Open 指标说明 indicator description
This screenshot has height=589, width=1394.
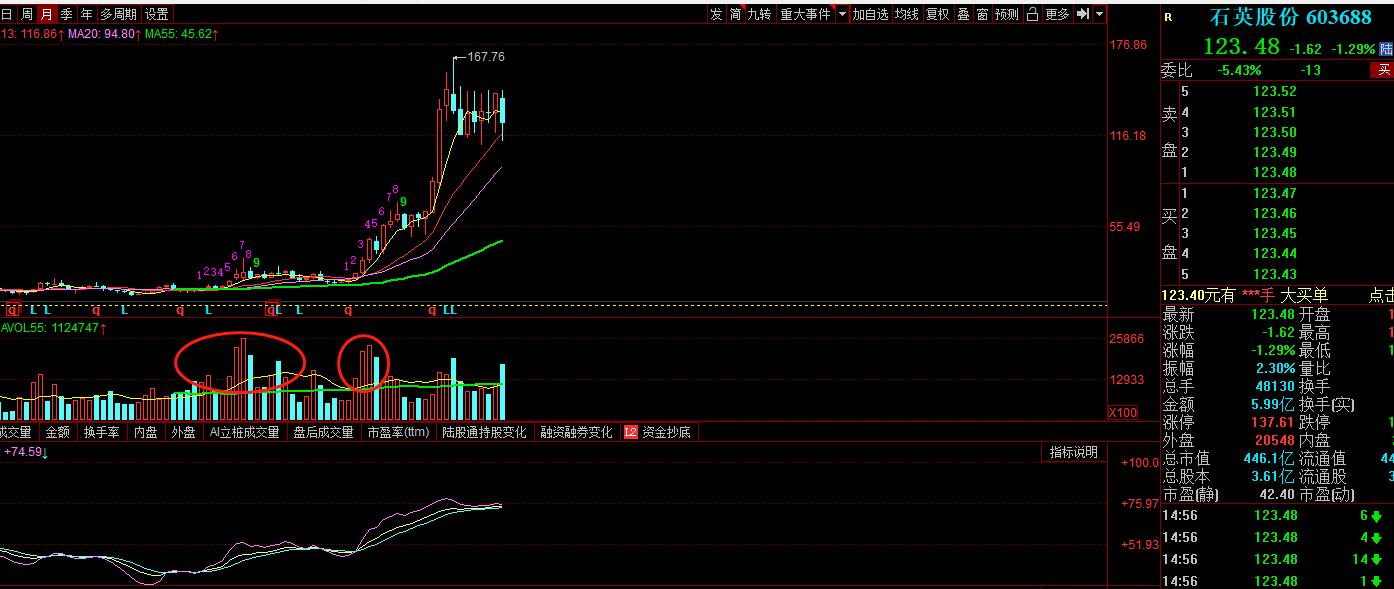pos(1073,452)
